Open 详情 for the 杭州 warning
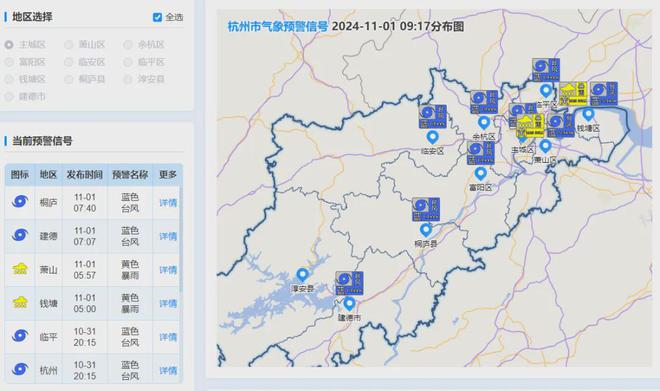This screenshot has height=391, width=660. point(168,371)
